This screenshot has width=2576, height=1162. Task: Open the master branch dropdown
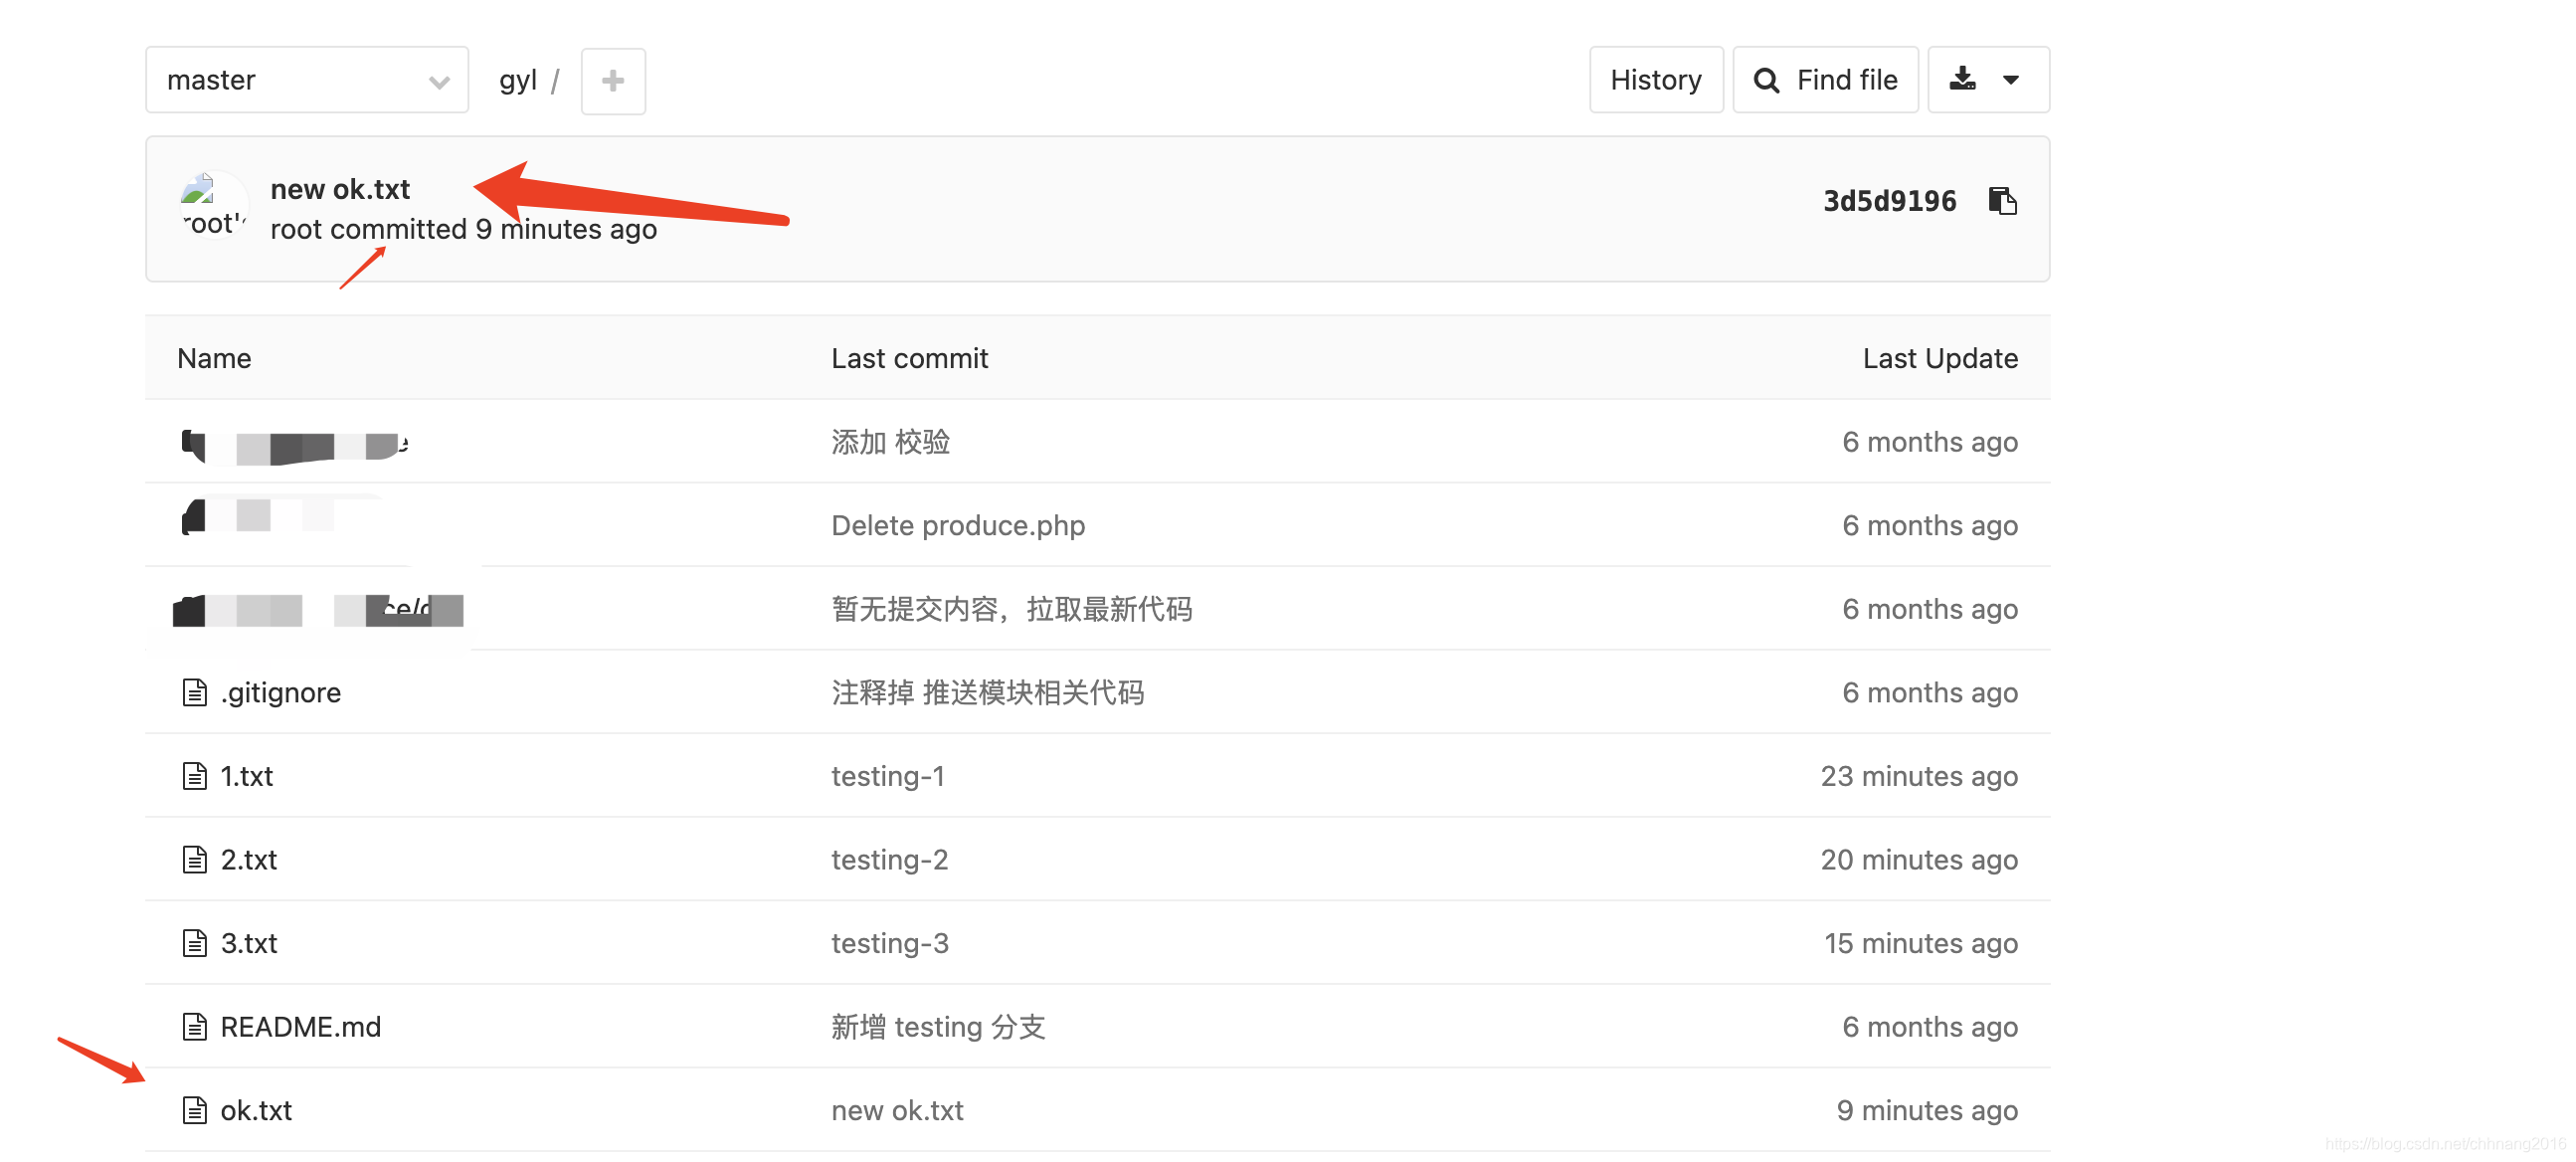pyautogui.click(x=307, y=80)
